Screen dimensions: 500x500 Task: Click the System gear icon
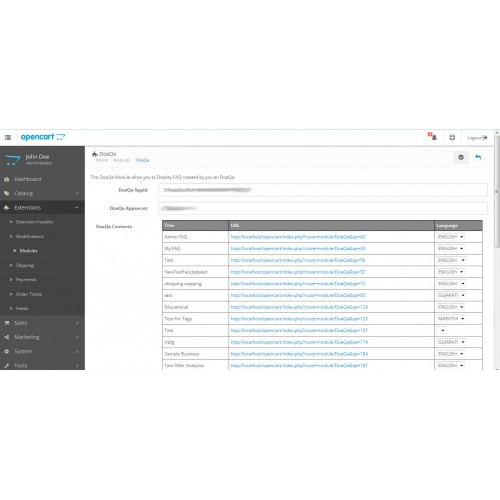7,351
